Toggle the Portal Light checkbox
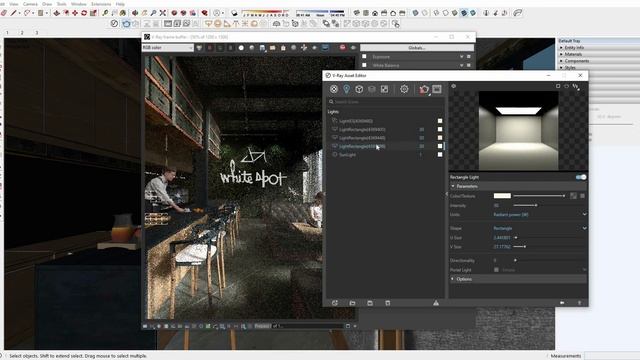Viewport: 640px width, 360px height. (496, 270)
